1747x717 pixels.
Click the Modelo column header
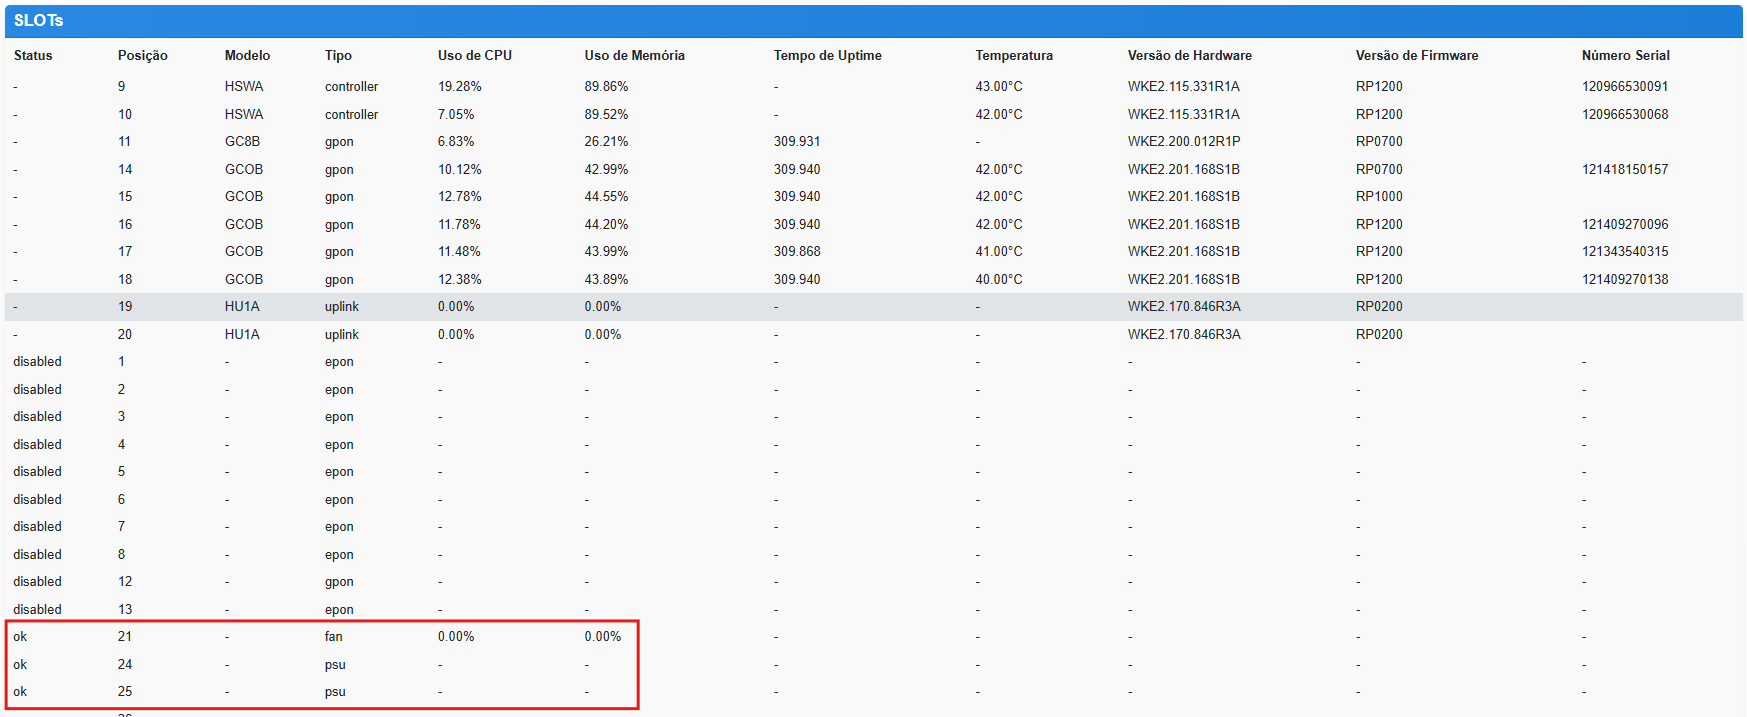[247, 56]
